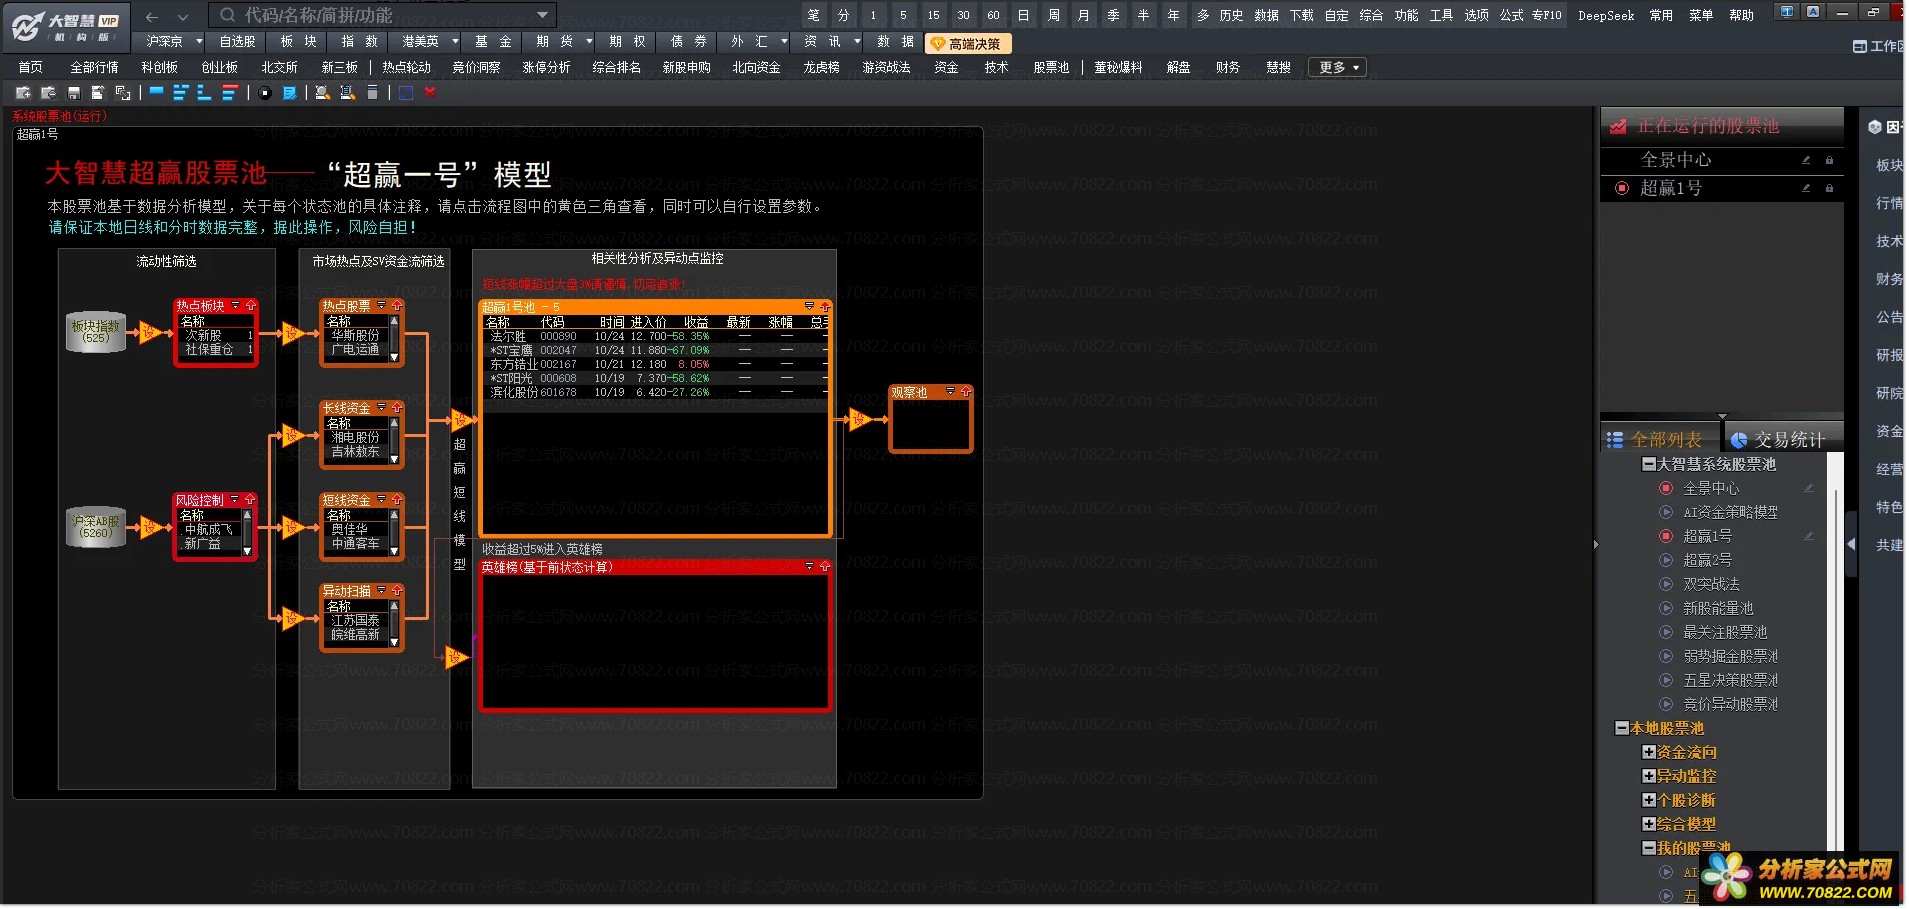Screen dimensions: 1909x909
Task: Click the 周 weekly period button
Action: (x=1053, y=15)
